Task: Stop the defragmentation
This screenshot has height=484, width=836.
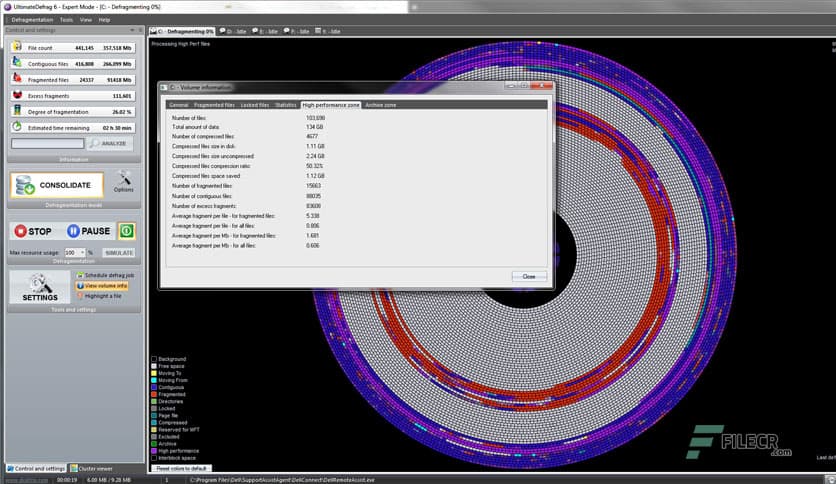Action: click(x=33, y=231)
